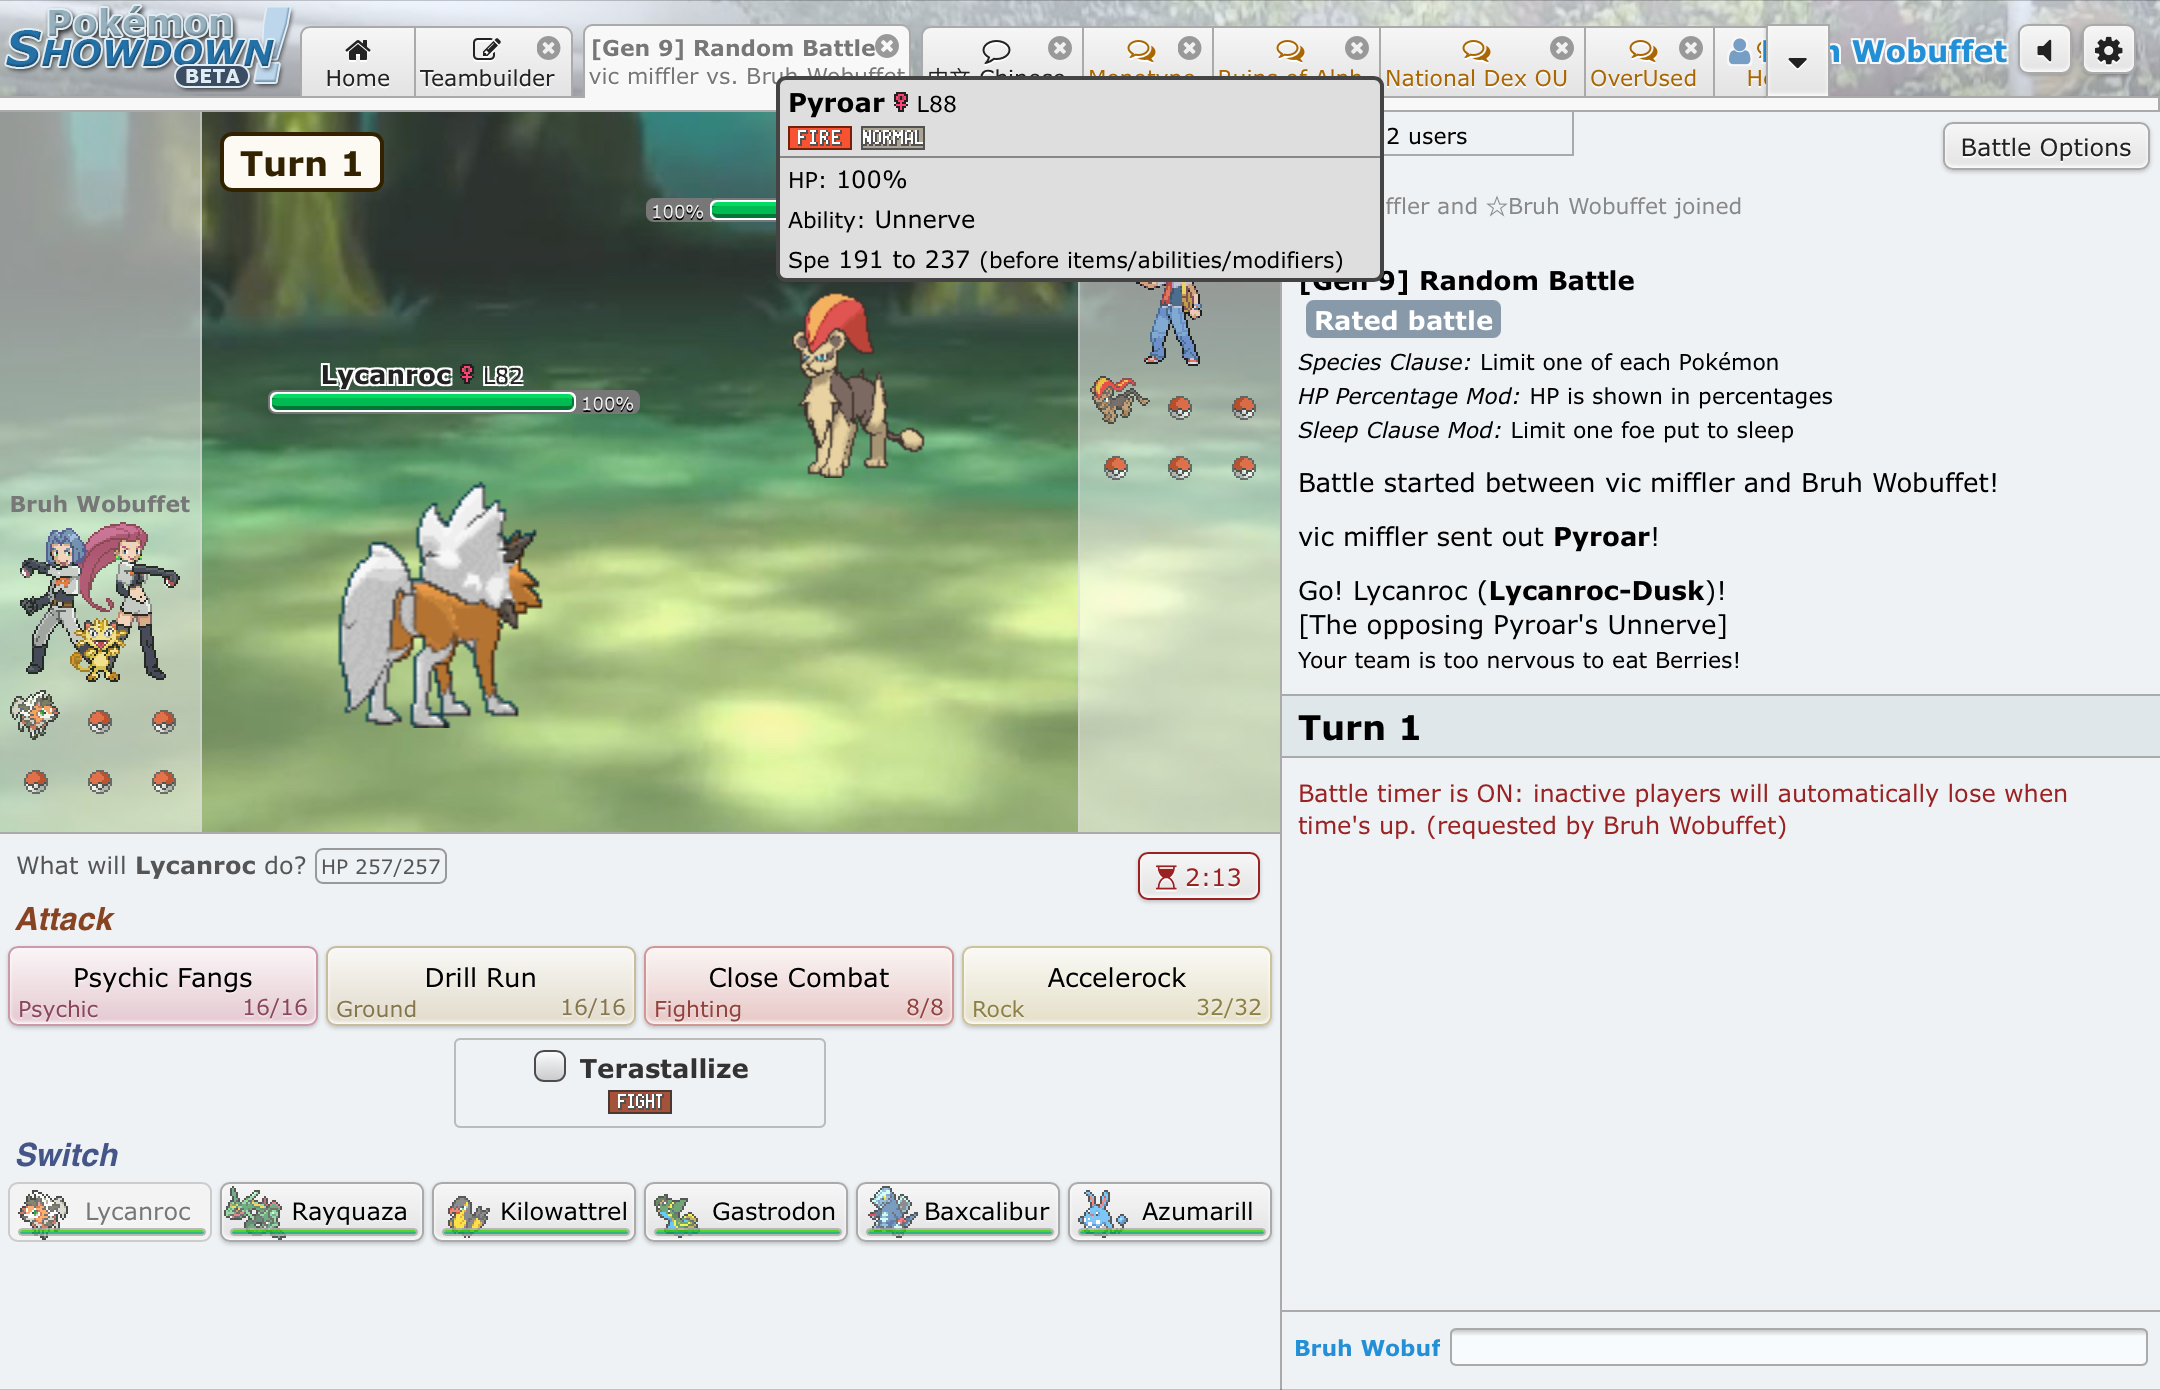Viewport: 2160px width, 1390px height.
Task: Open the Battle Options menu
Action: [2045, 147]
